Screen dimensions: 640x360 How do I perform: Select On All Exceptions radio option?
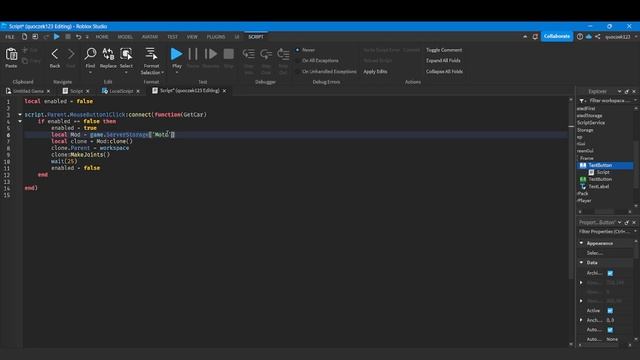coord(298,60)
